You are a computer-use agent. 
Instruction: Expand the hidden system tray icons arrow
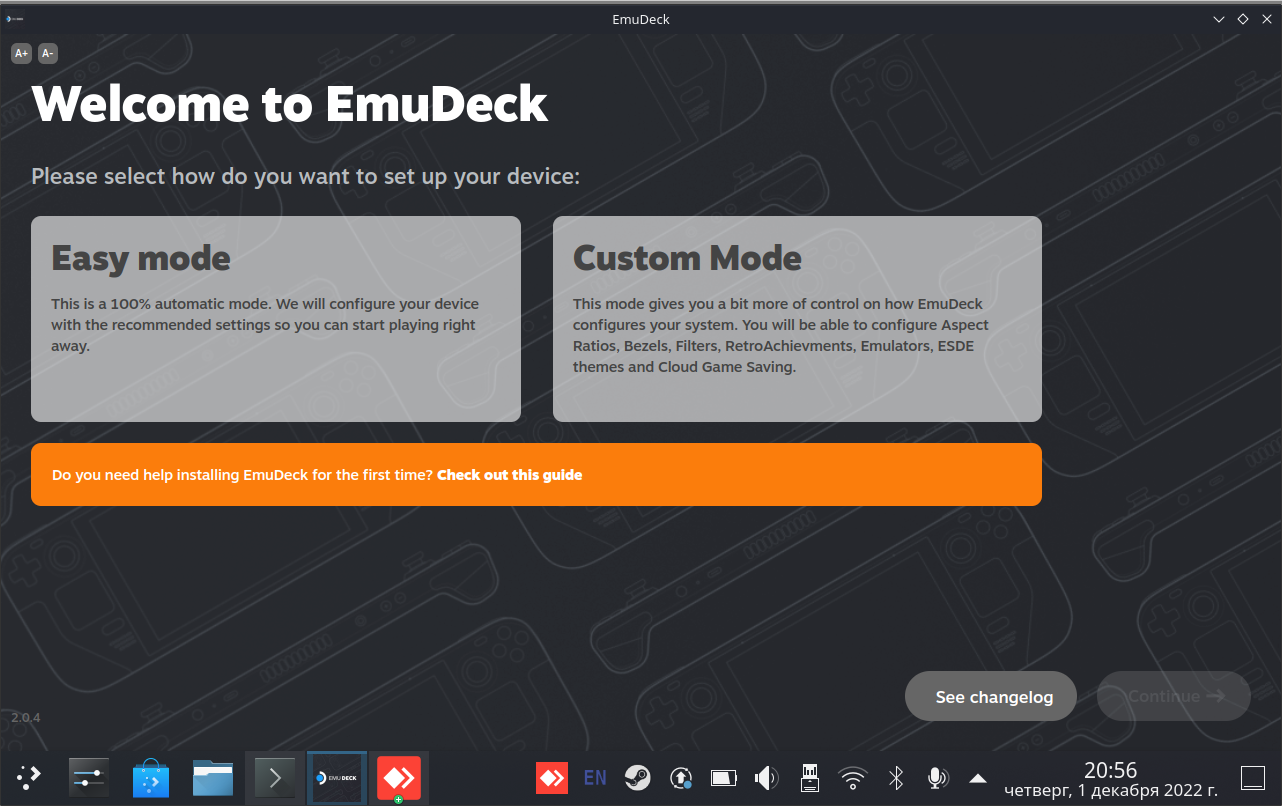point(978,778)
